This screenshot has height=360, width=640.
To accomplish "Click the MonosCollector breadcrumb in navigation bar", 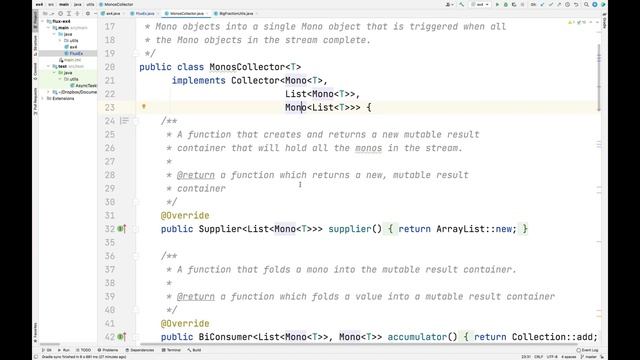I will 117,4.
